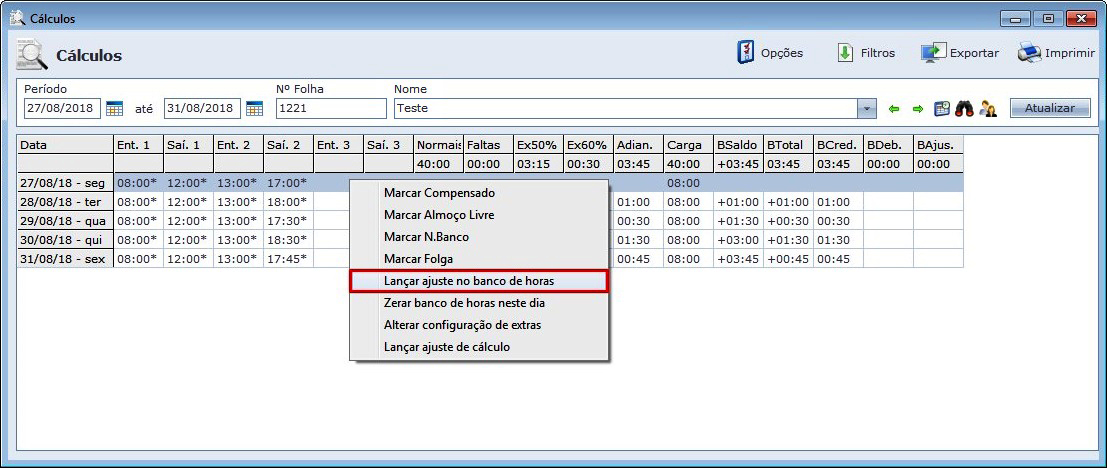Open the Opções toolbar icon
1107x468 pixels.
745,53
